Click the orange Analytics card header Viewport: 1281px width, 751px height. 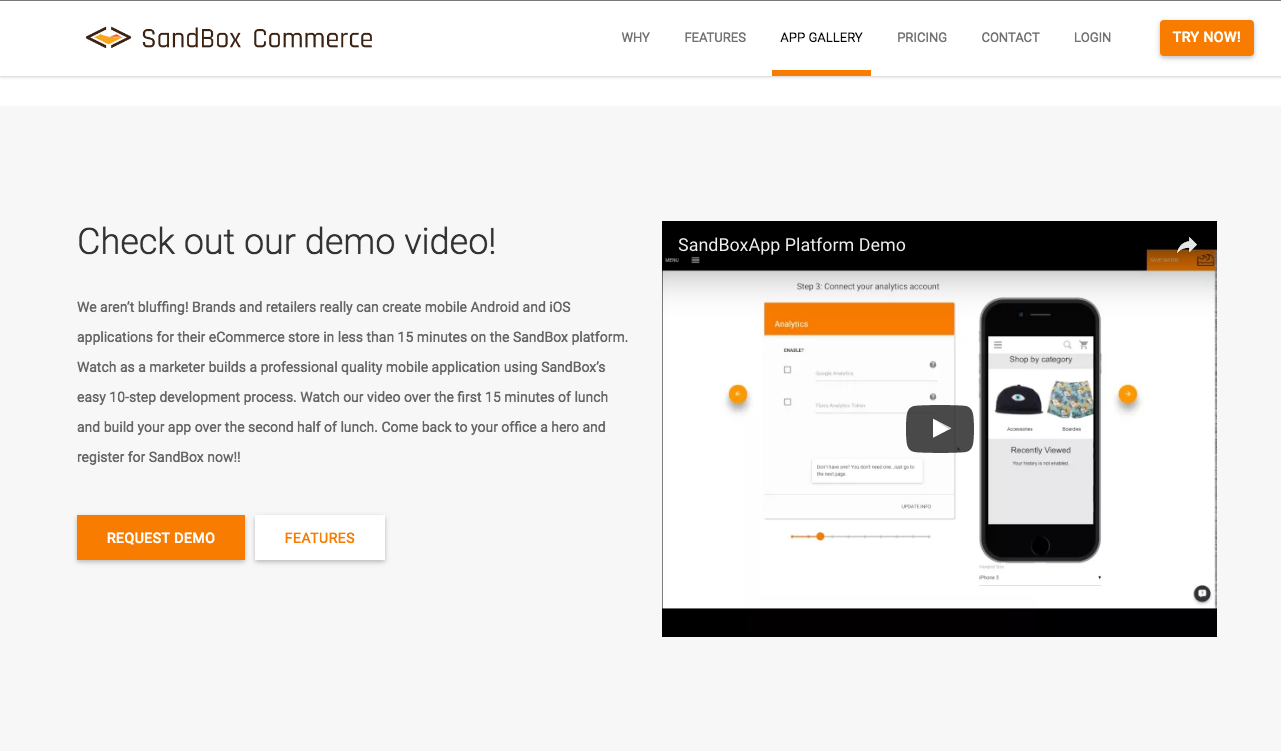tap(859, 320)
